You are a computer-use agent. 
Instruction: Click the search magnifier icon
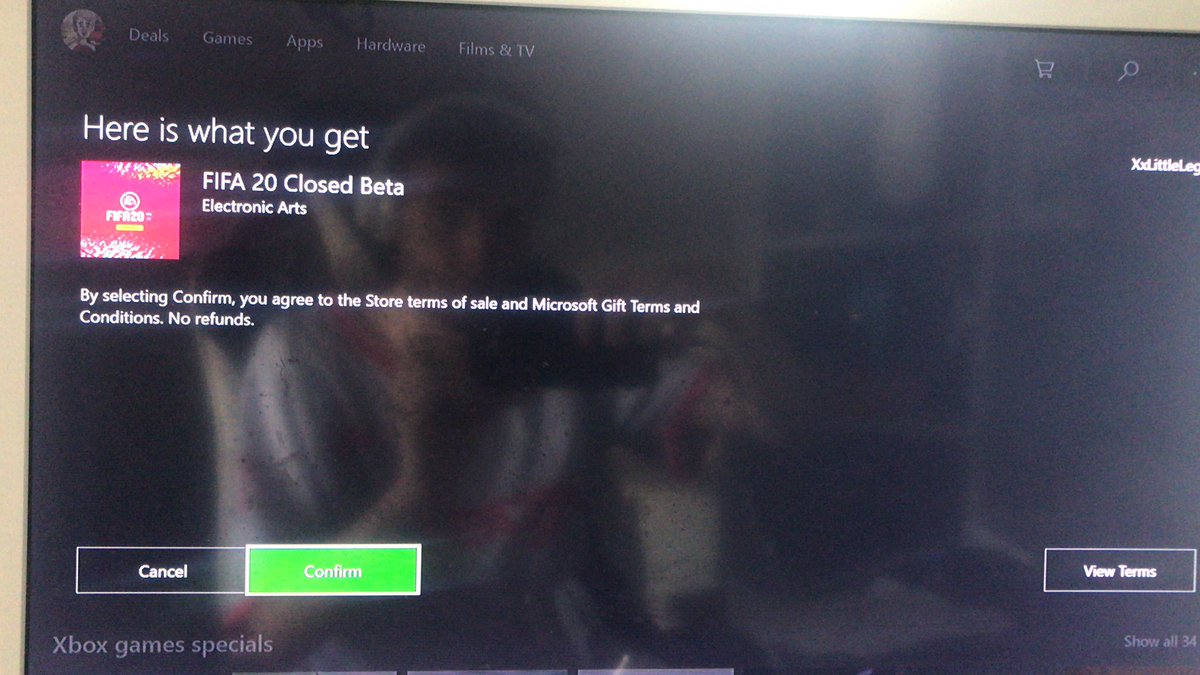pyautogui.click(x=1128, y=70)
